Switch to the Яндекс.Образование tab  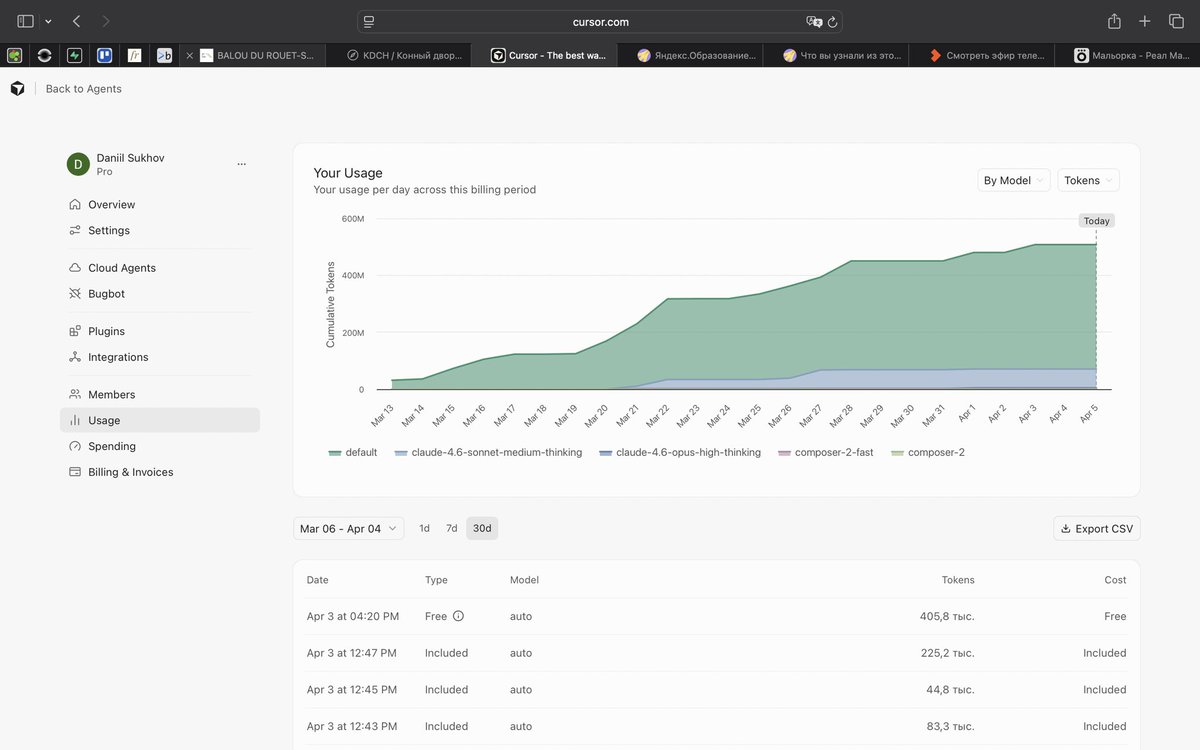pos(690,56)
